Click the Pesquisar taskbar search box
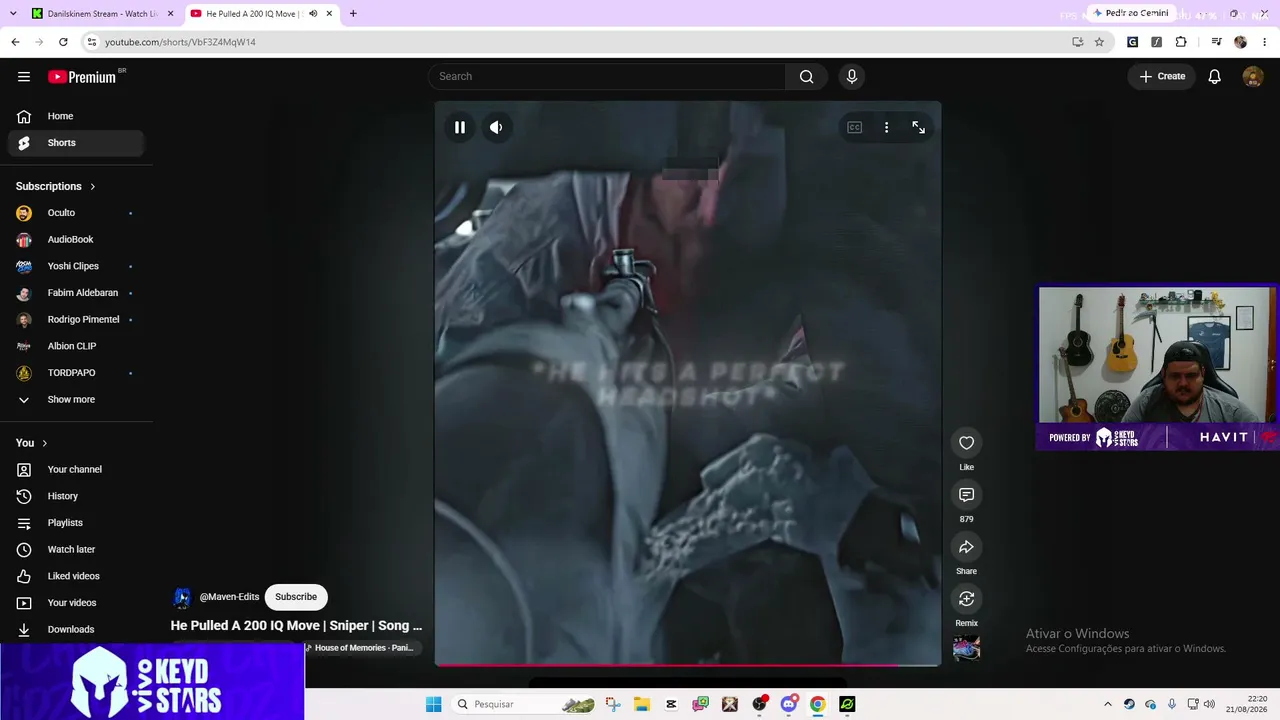The image size is (1280, 720). click(x=526, y=704)
